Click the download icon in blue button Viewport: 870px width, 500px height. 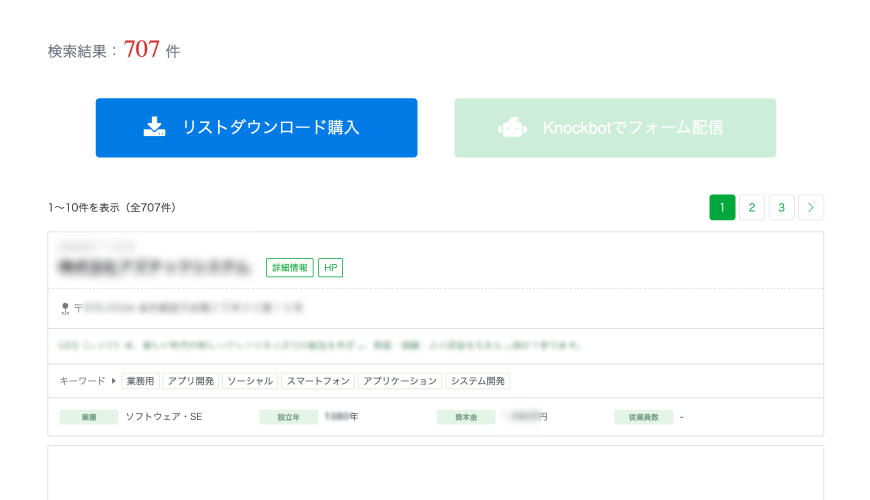coord(154,127)
